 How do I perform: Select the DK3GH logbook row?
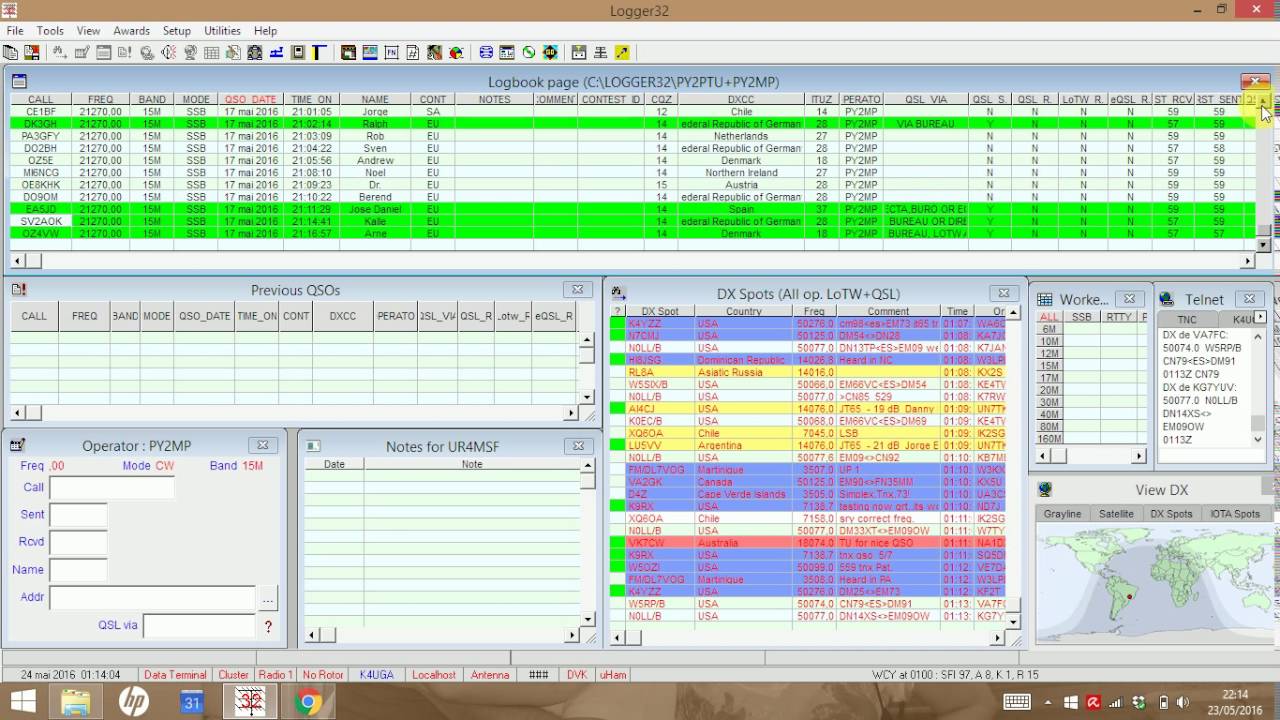[x=632, y=124]
